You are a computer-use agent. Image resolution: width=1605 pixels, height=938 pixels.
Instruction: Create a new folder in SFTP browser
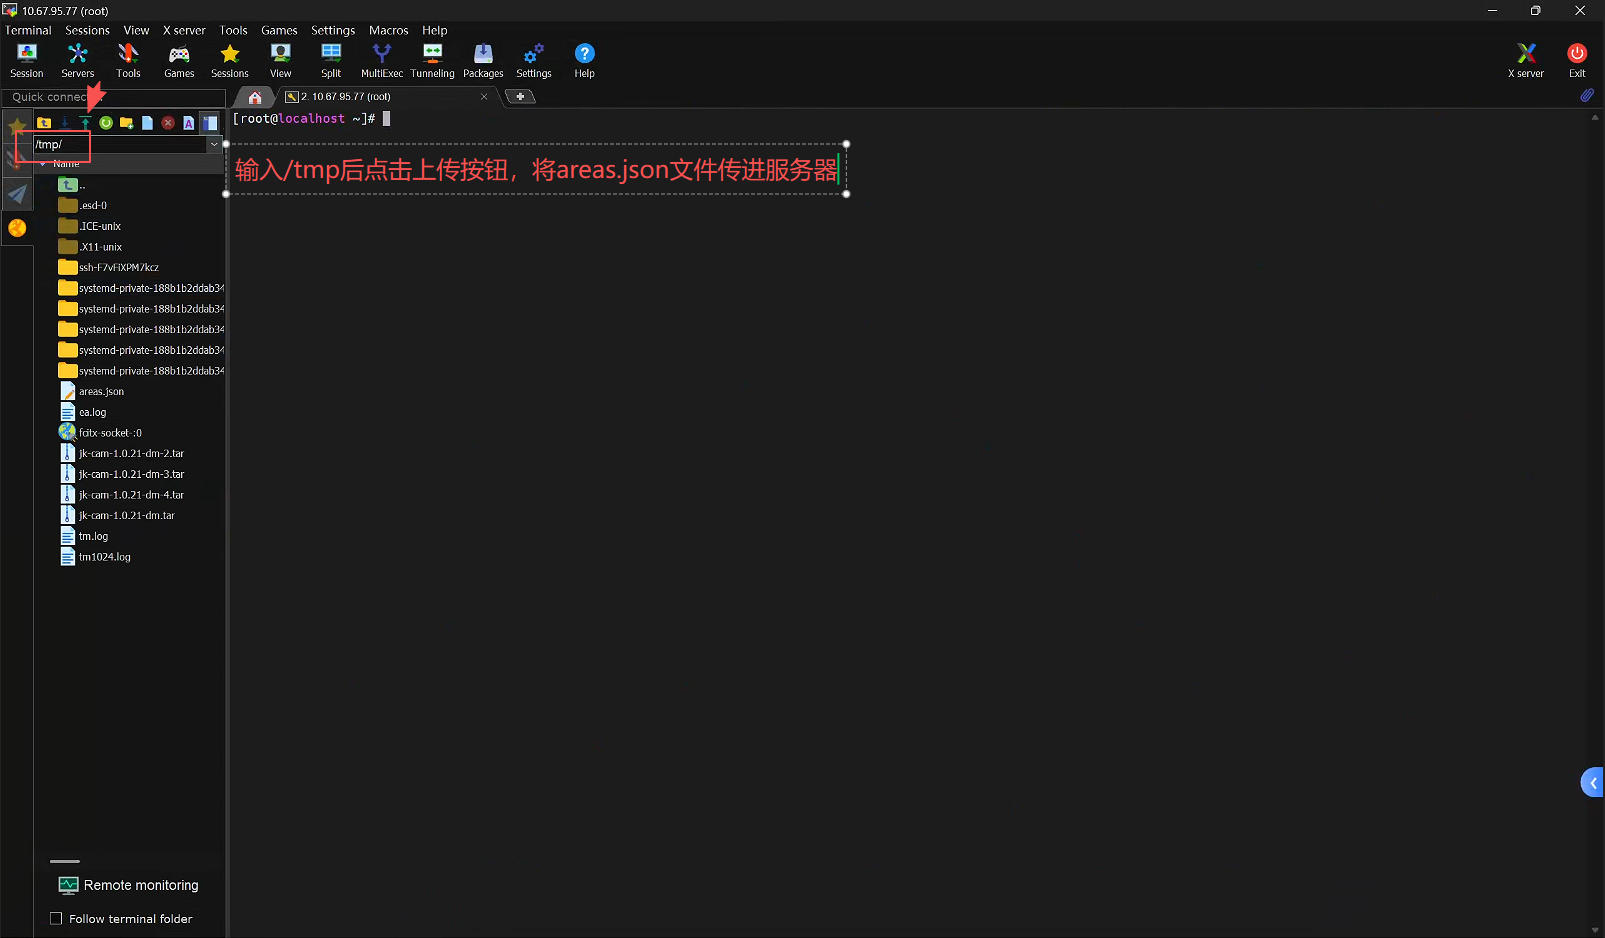[x=126, y=123]
